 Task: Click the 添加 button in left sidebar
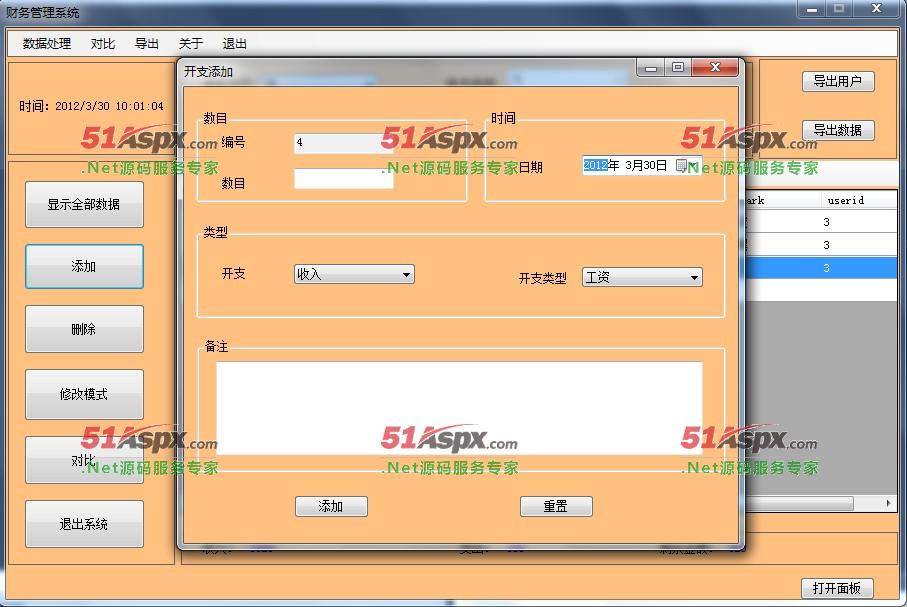84,266
